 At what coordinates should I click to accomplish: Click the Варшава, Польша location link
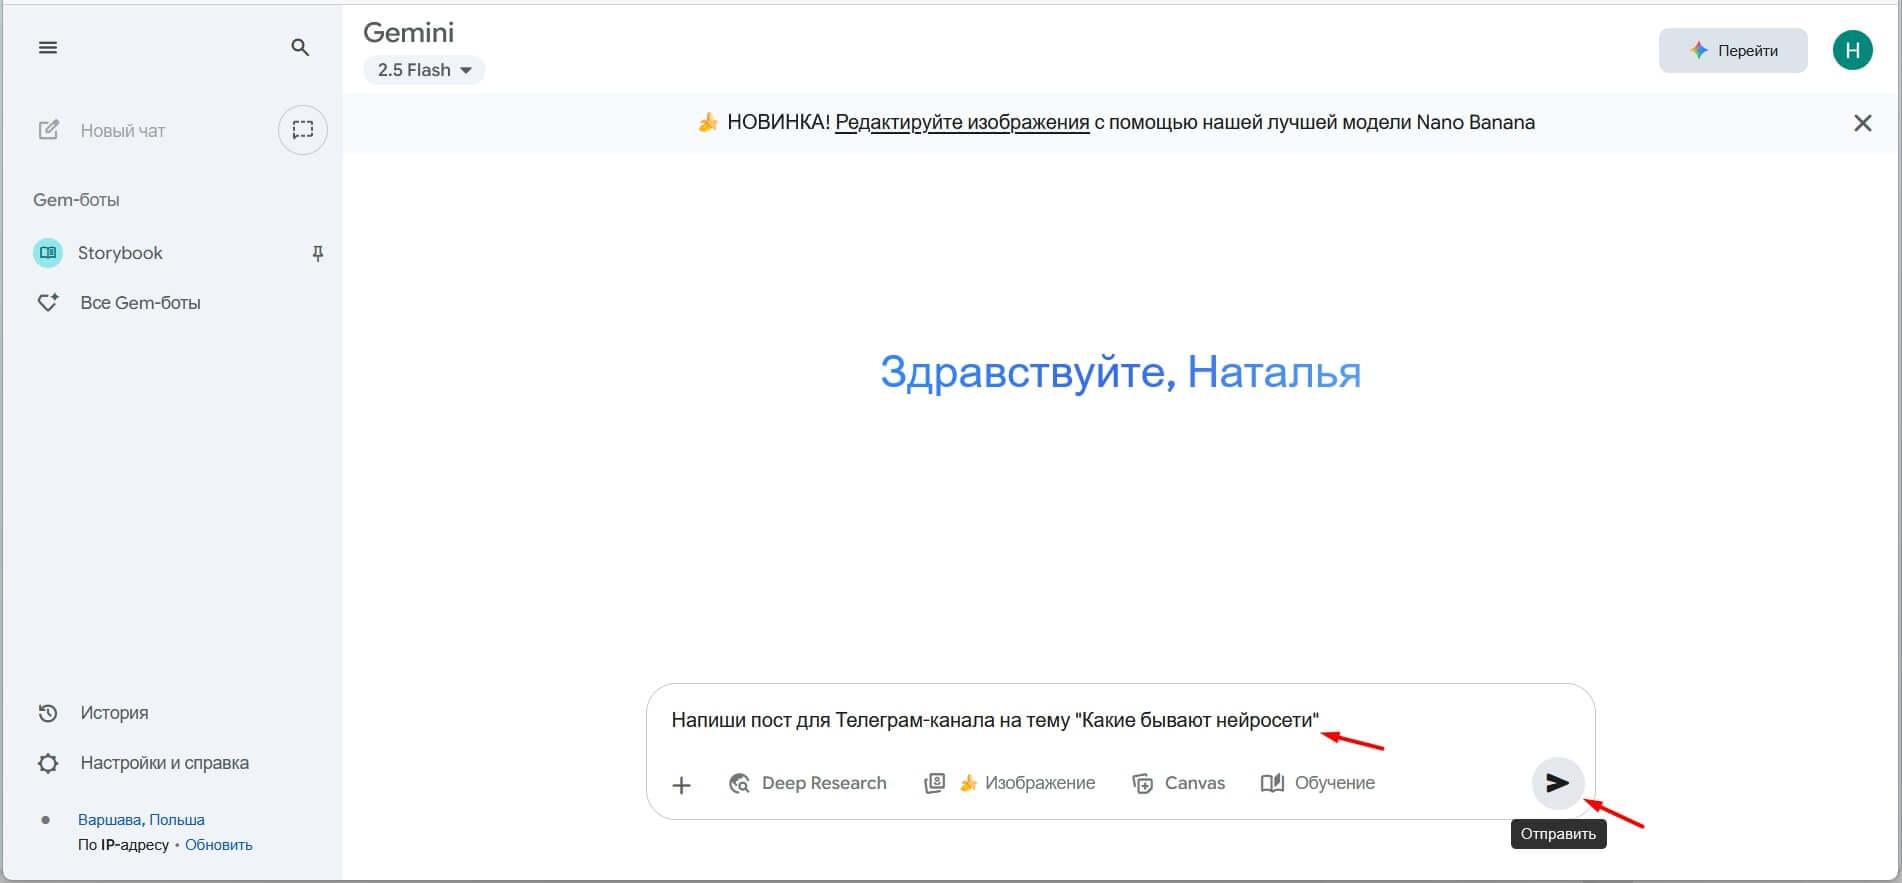pos(141,819)
